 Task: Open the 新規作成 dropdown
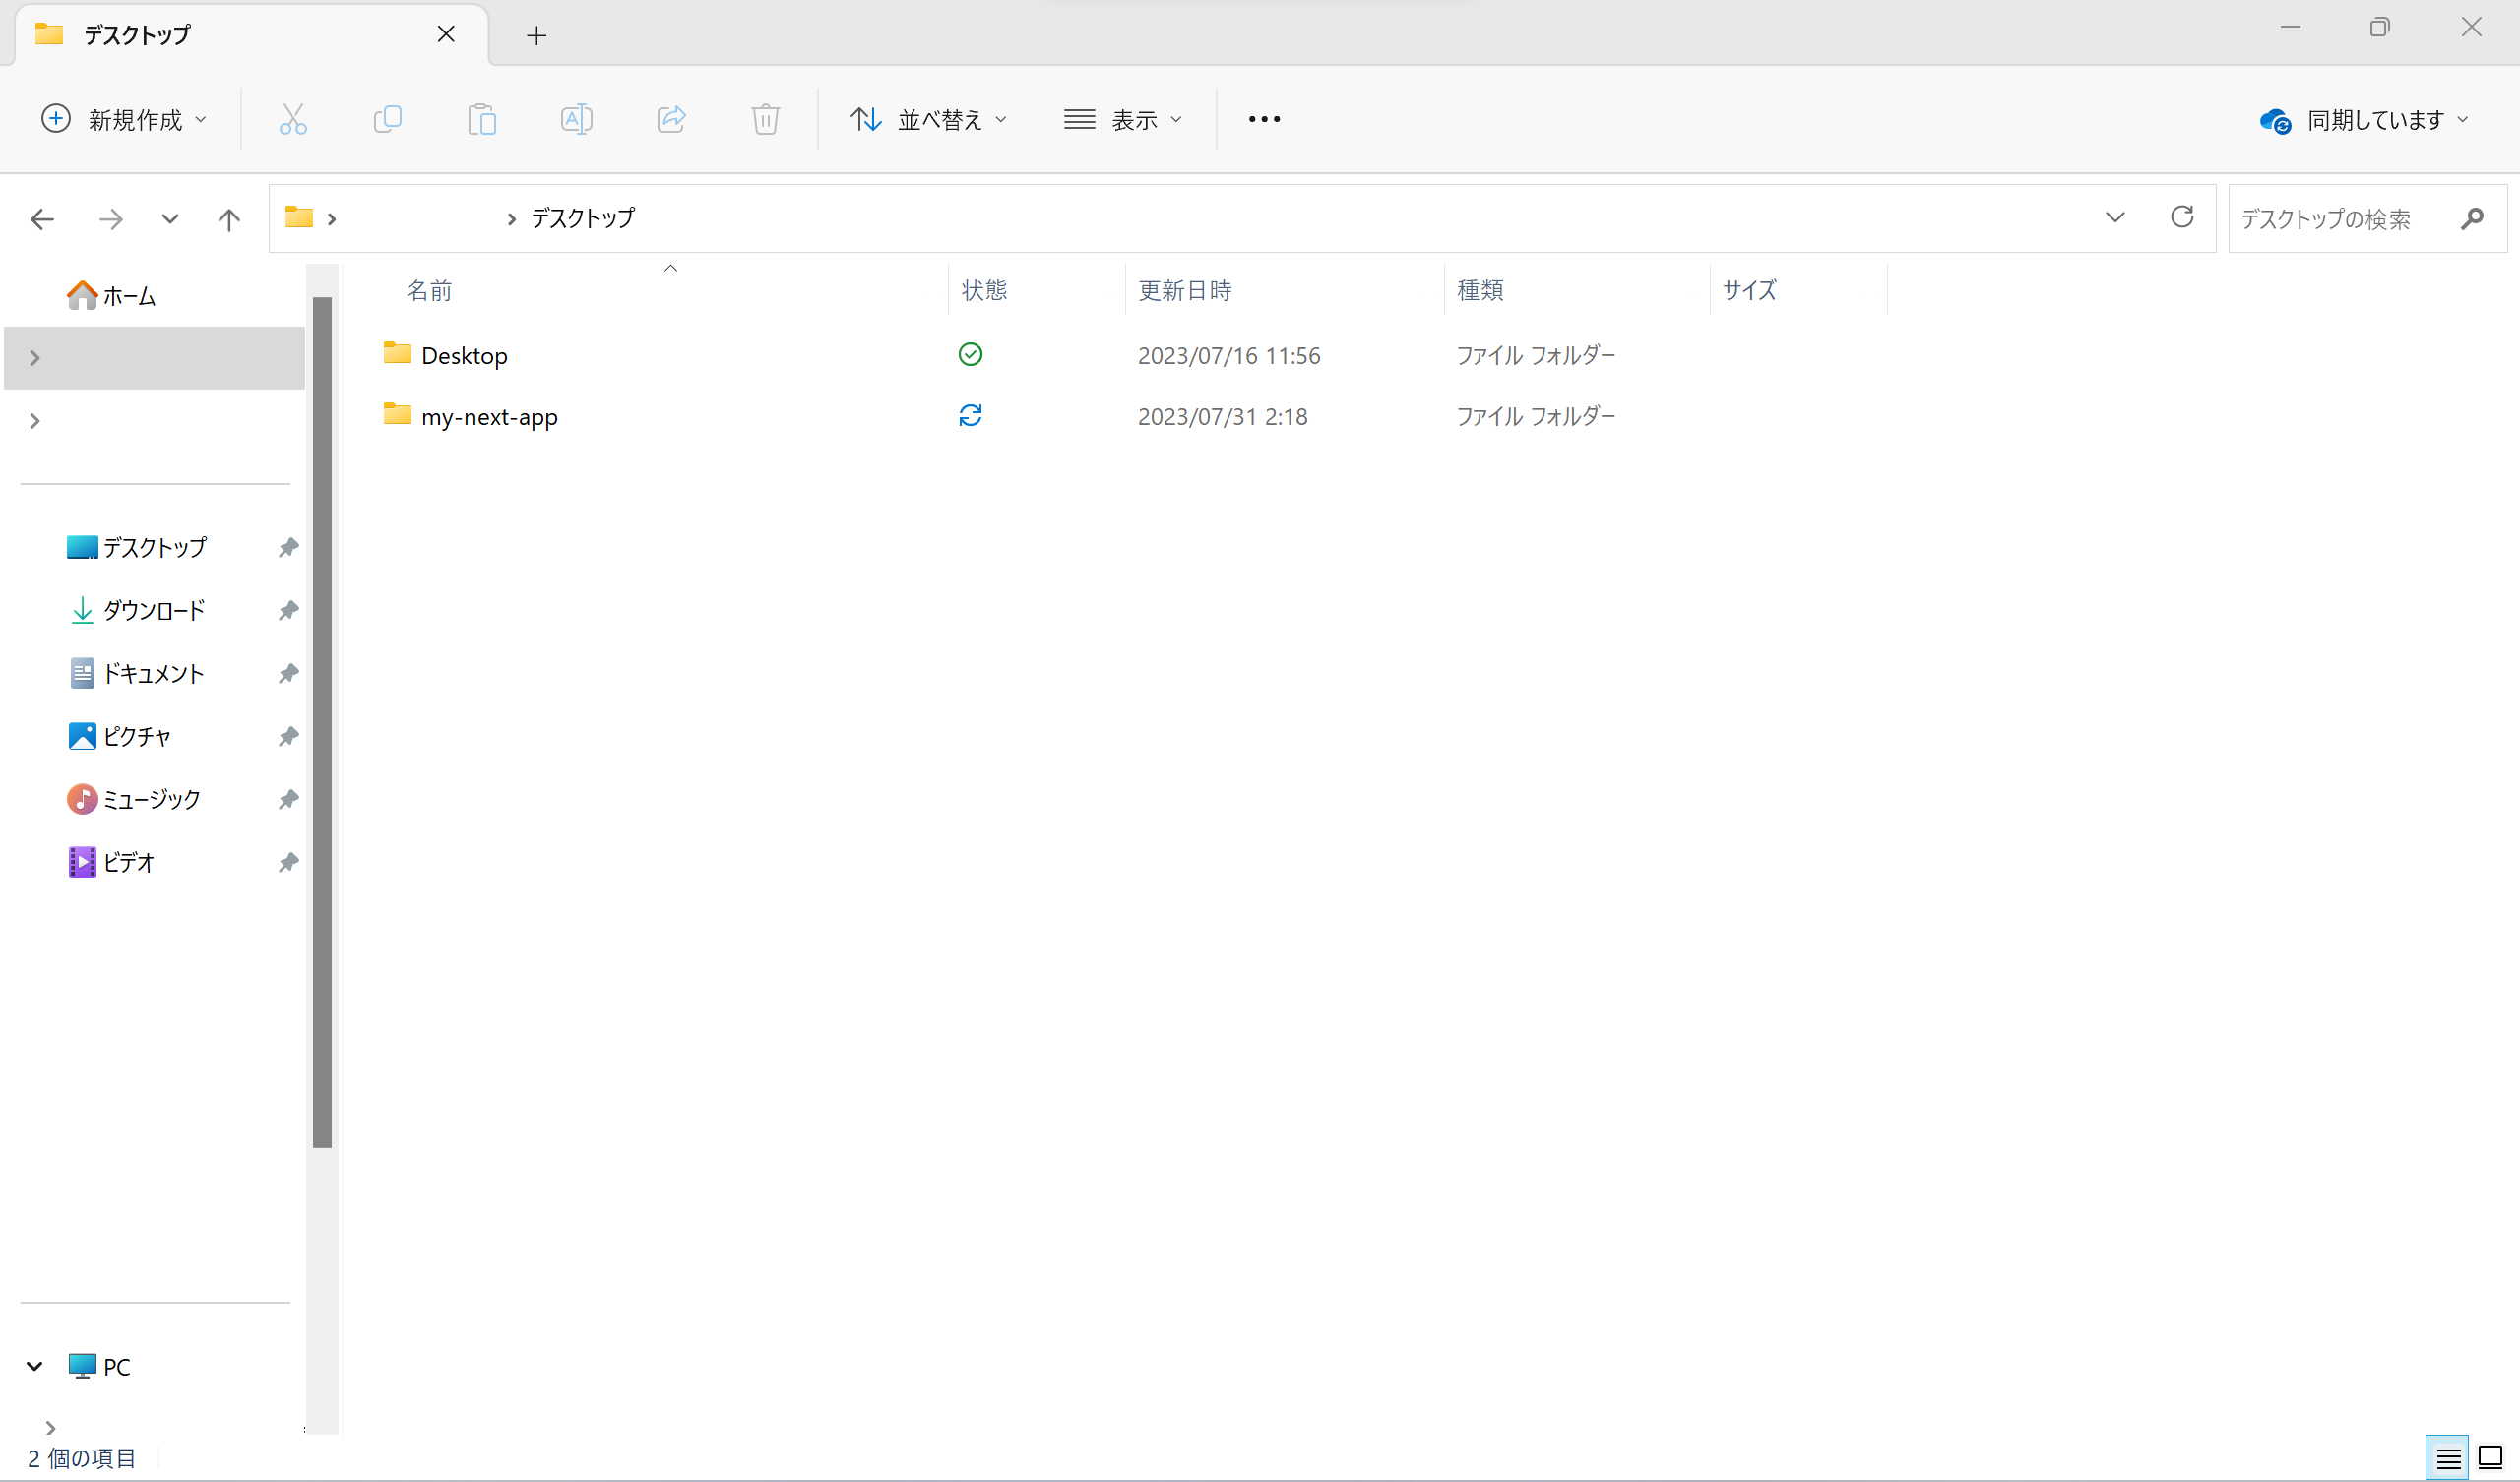click(x=124, y=119)
